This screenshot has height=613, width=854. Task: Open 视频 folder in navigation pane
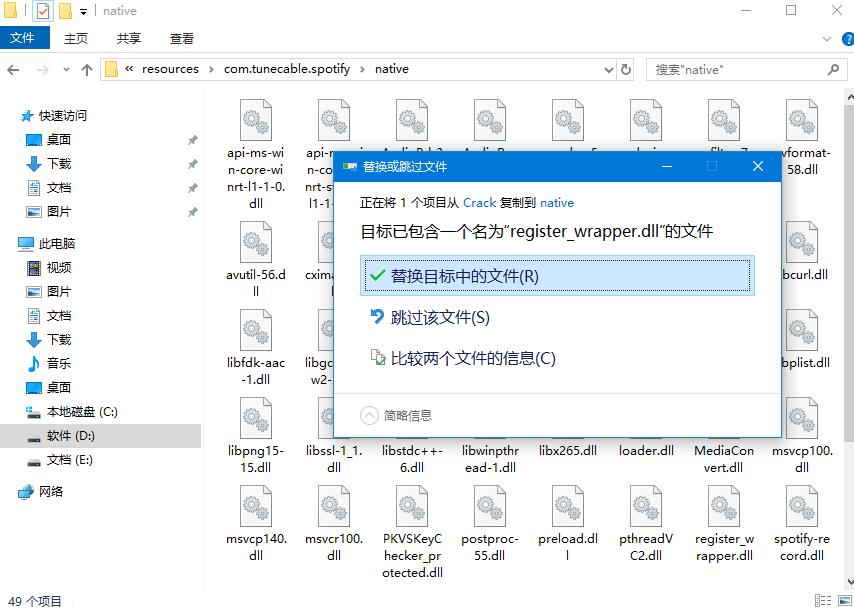[x=58, y=267]
